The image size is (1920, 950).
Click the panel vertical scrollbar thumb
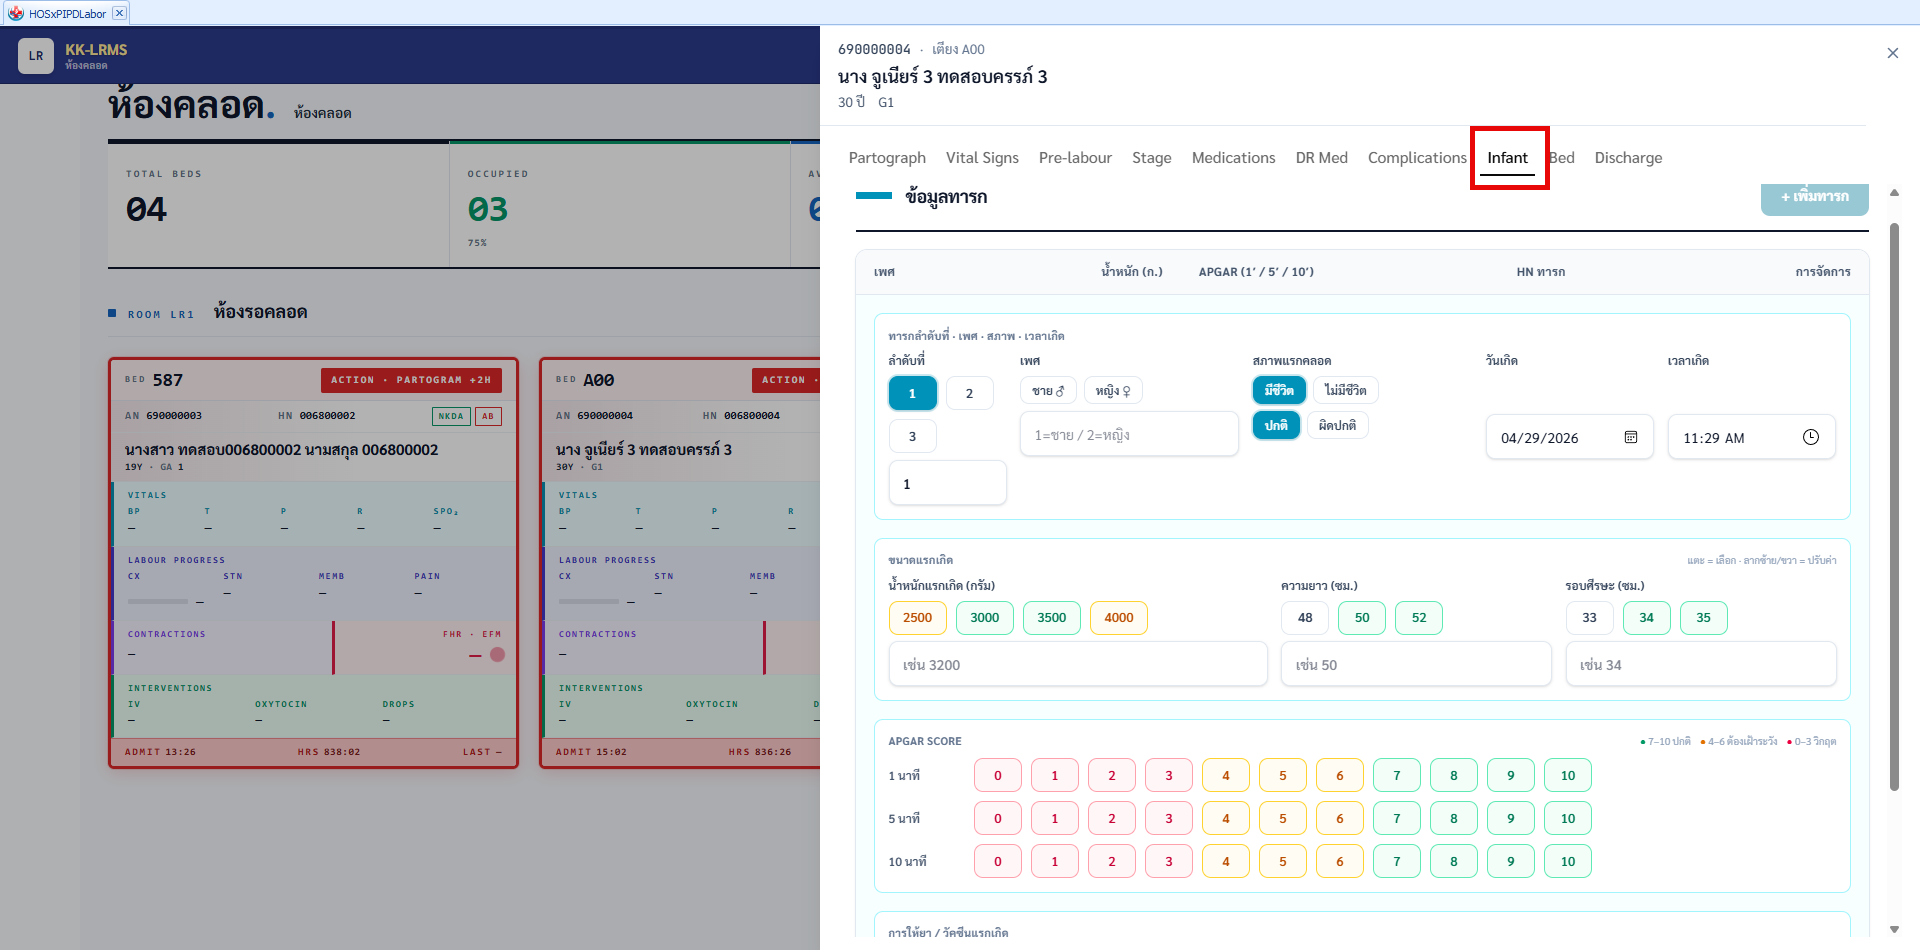[x=1894, y=506]
